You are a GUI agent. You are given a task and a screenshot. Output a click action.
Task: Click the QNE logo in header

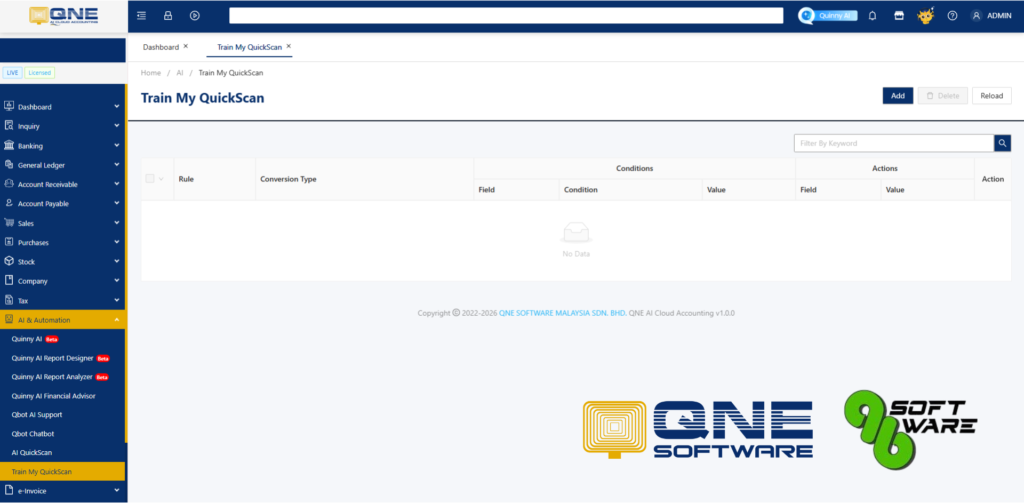pyautogui.click(x=63, y=16)
